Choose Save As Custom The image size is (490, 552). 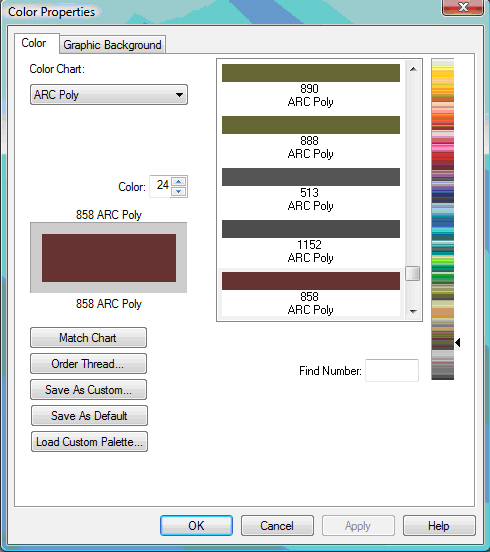tap(88, 390)
